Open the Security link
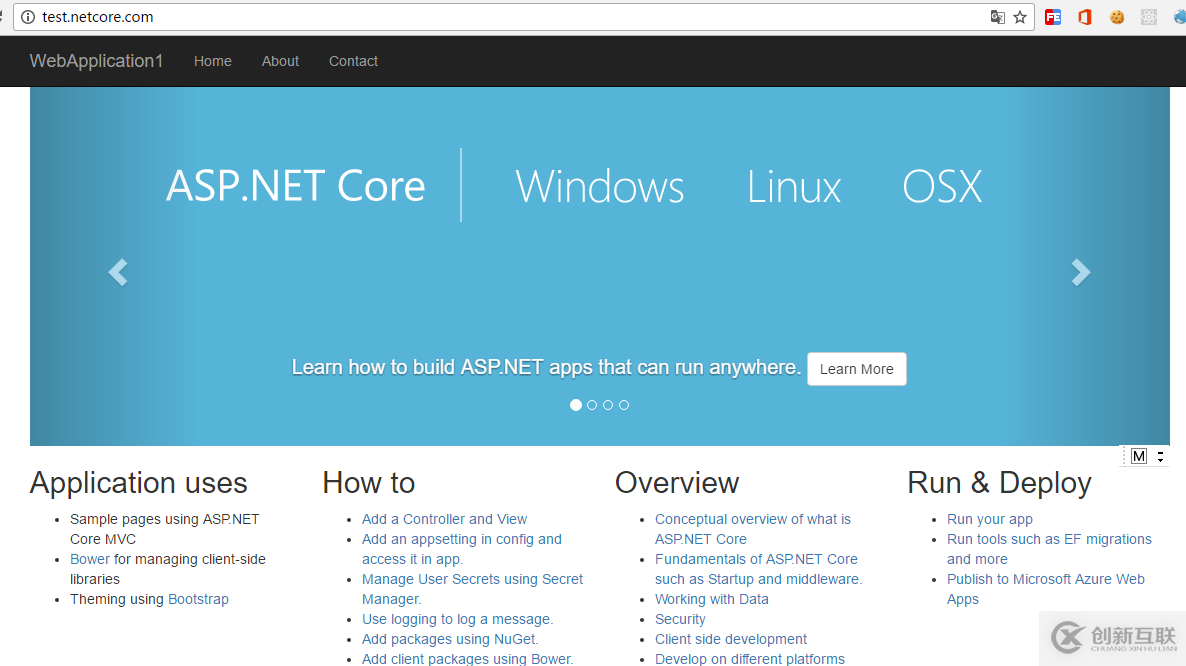This screenshot has height=666, width=1186. (x=680, y=619)
